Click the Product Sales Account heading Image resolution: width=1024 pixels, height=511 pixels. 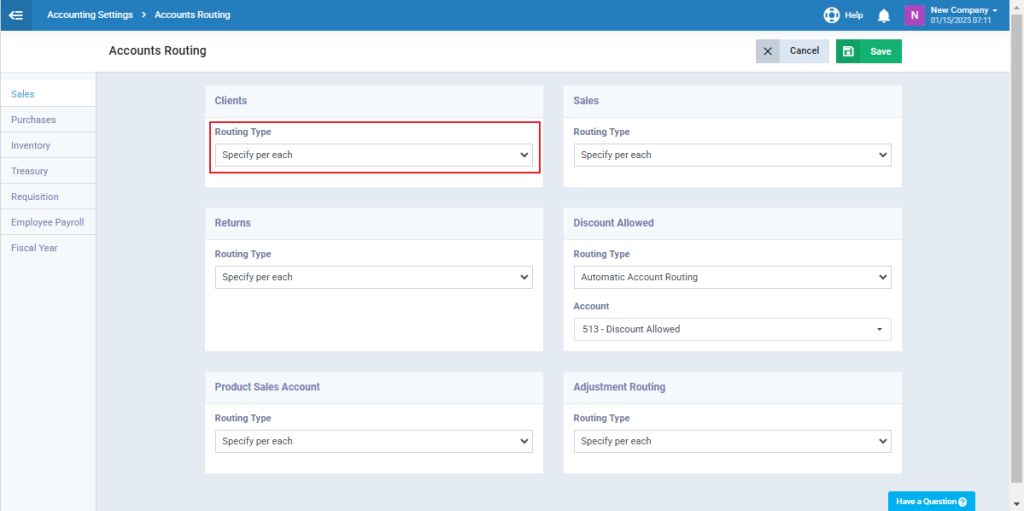tap(267, 387)
